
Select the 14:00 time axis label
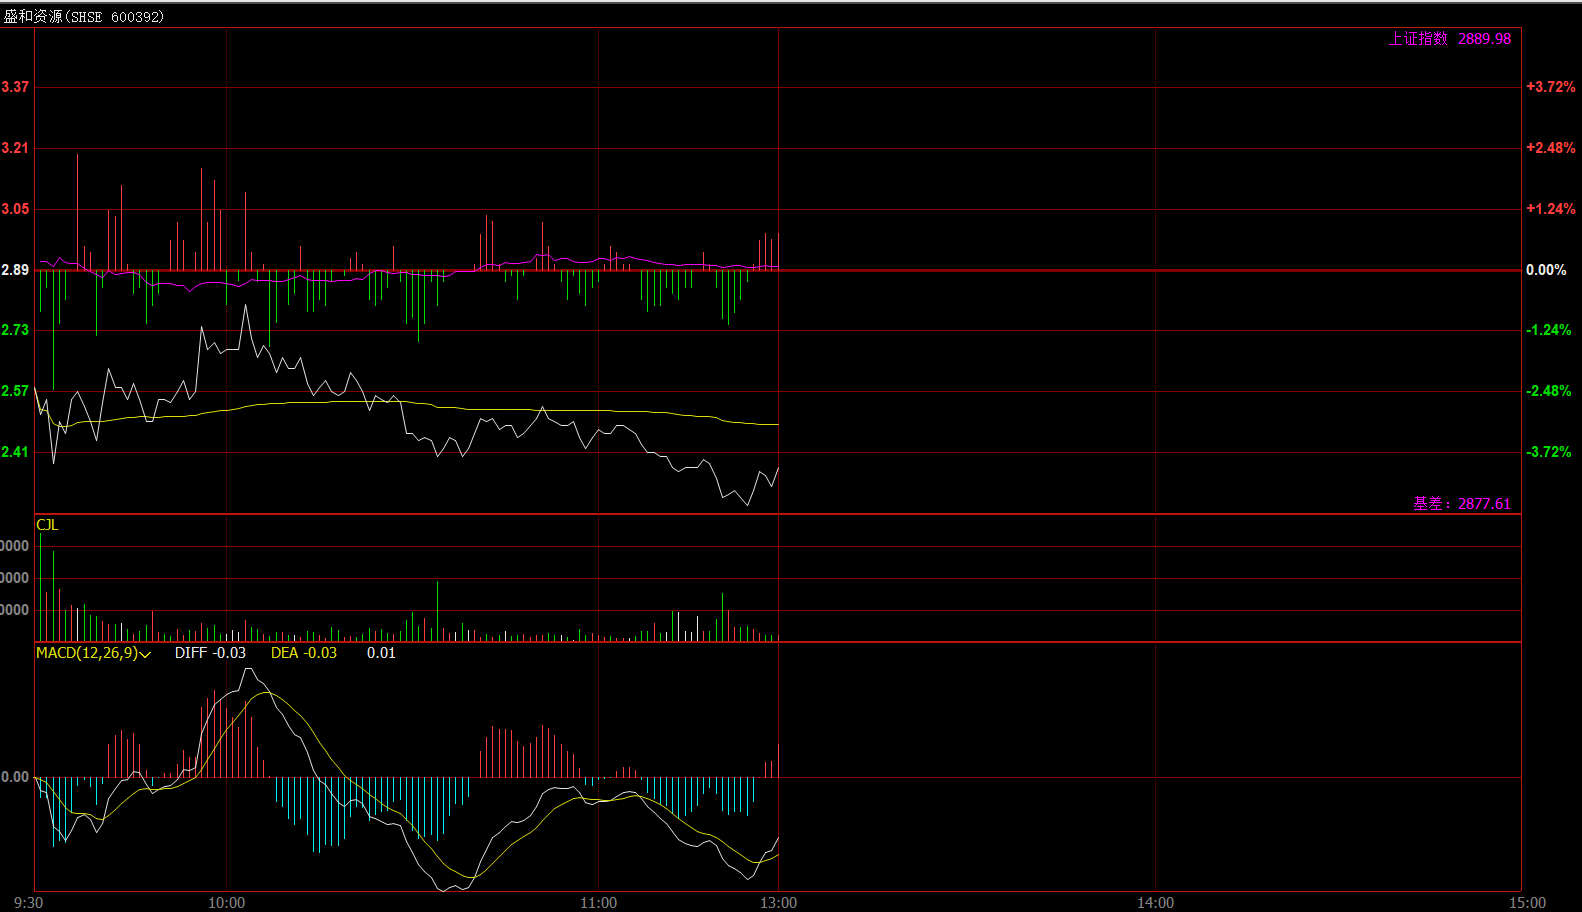1155,903
